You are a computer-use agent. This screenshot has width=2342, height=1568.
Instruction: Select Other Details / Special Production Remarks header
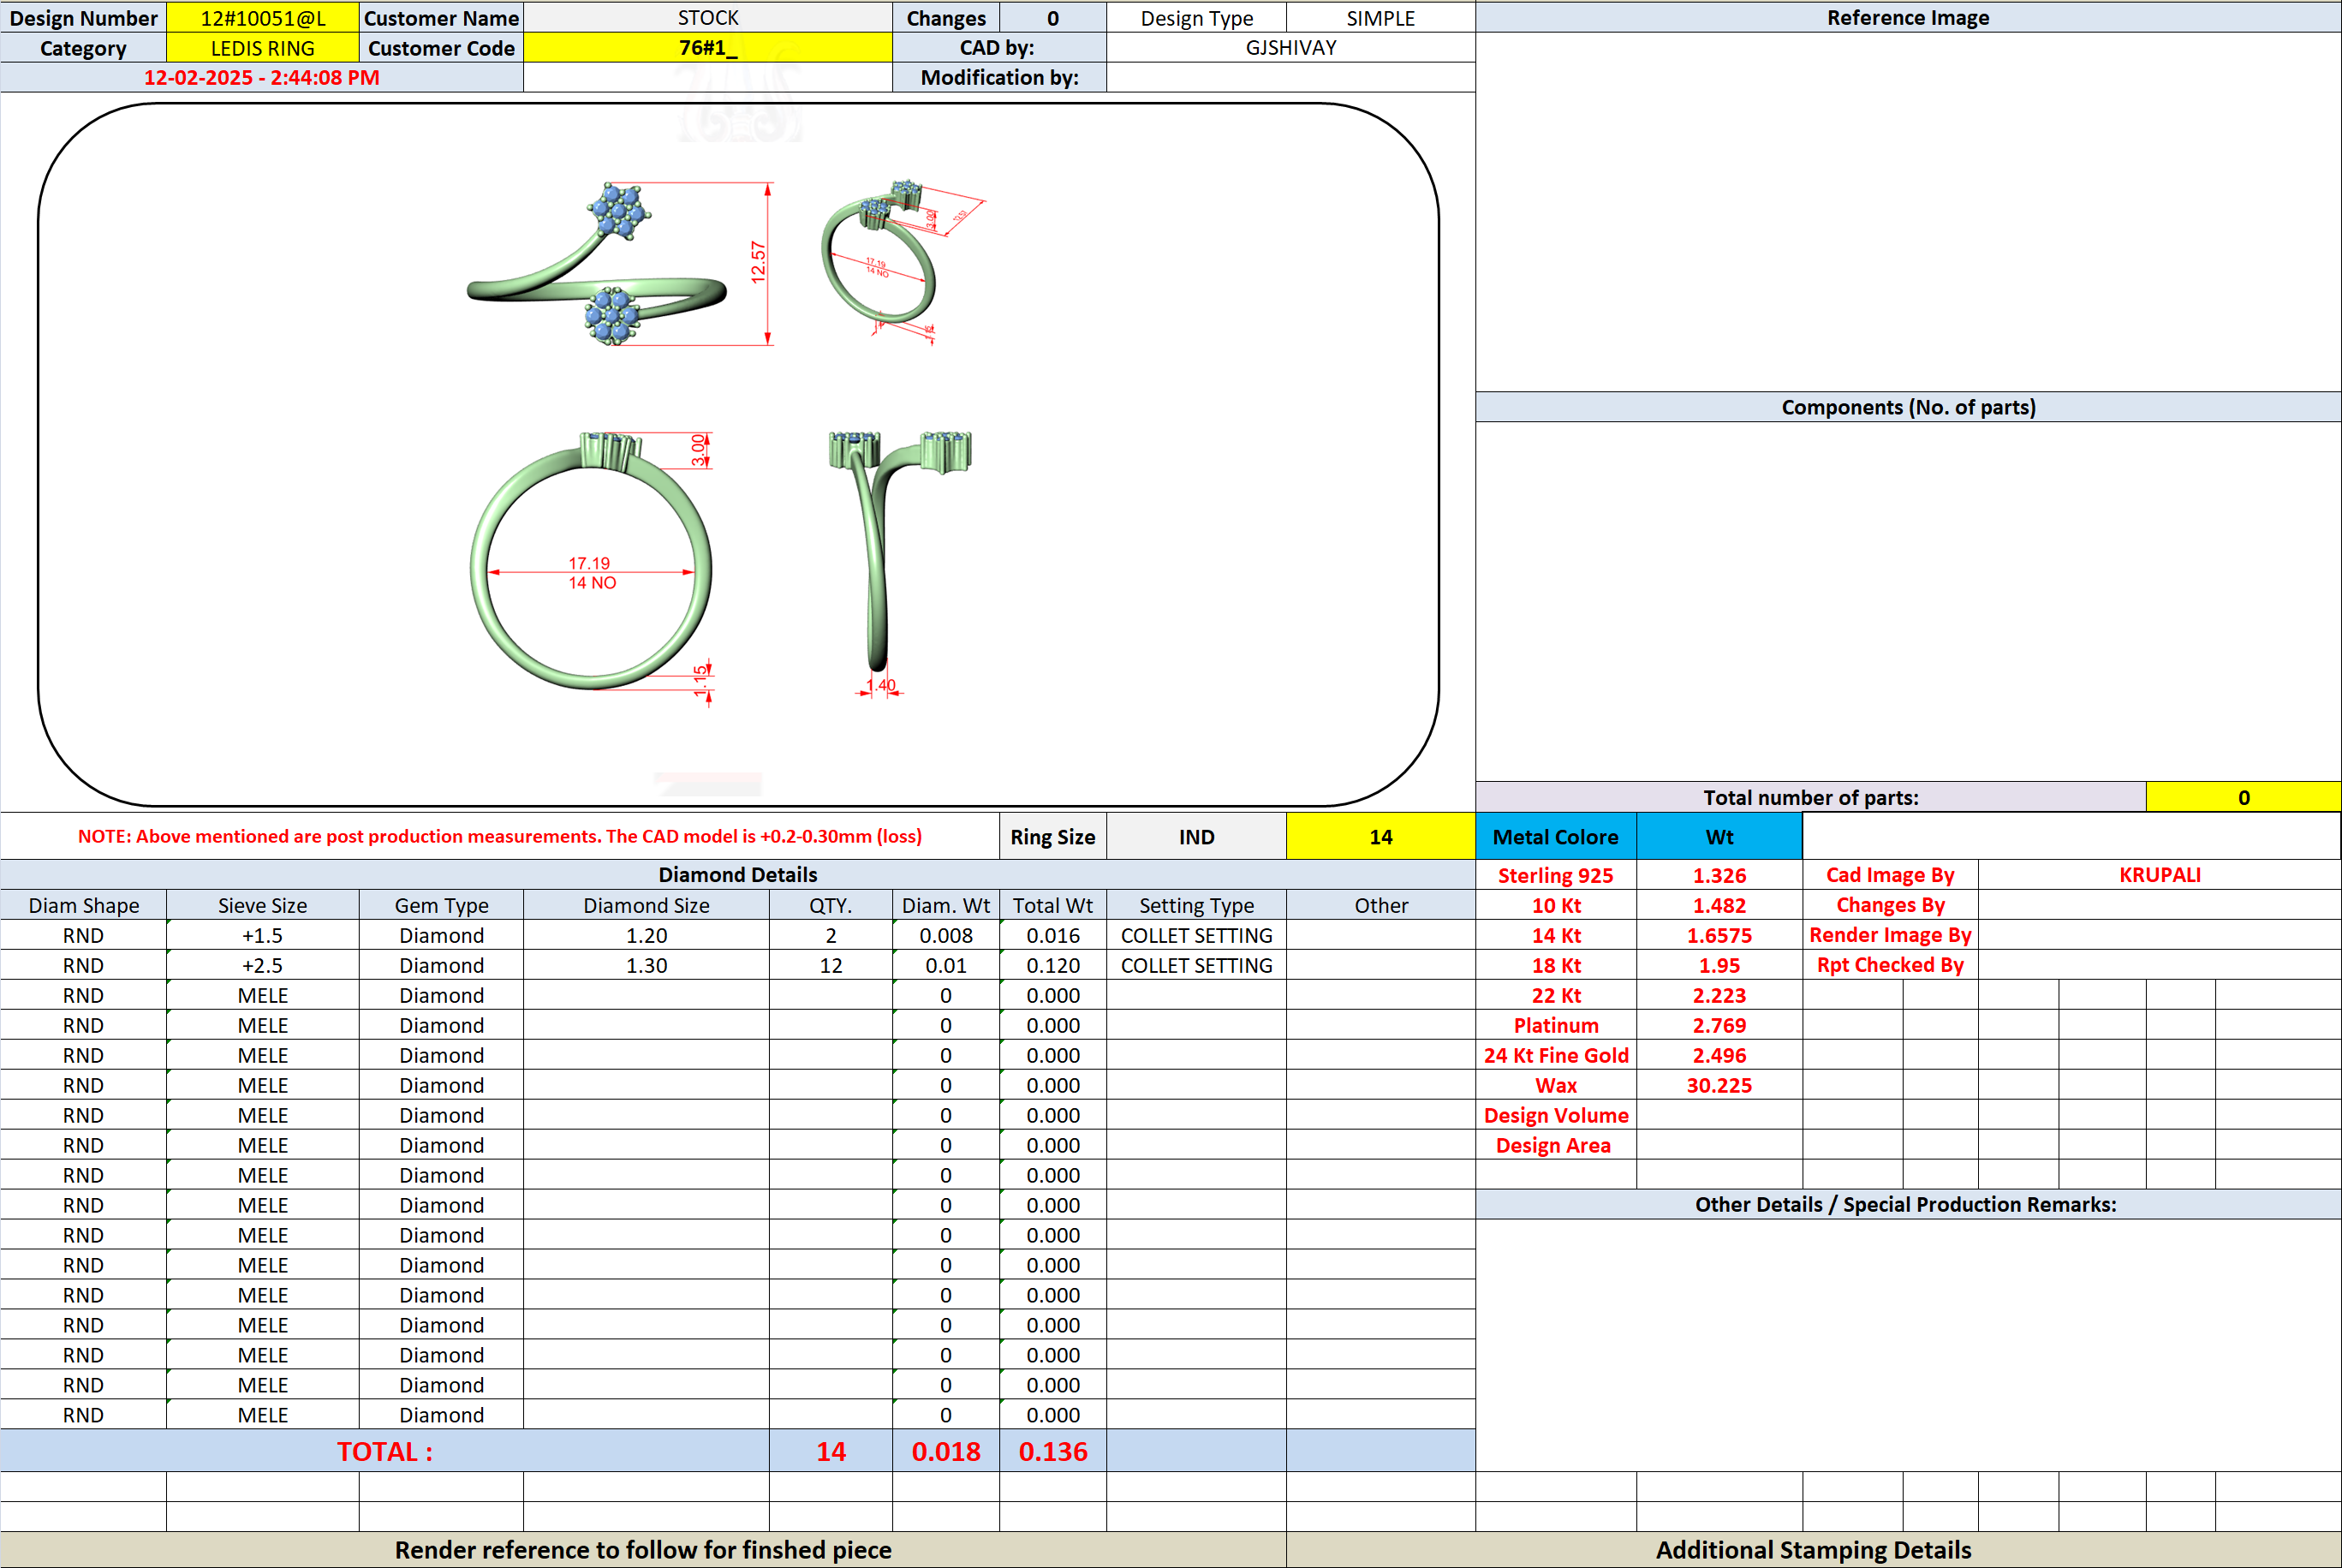(x=1906, y=1204)
